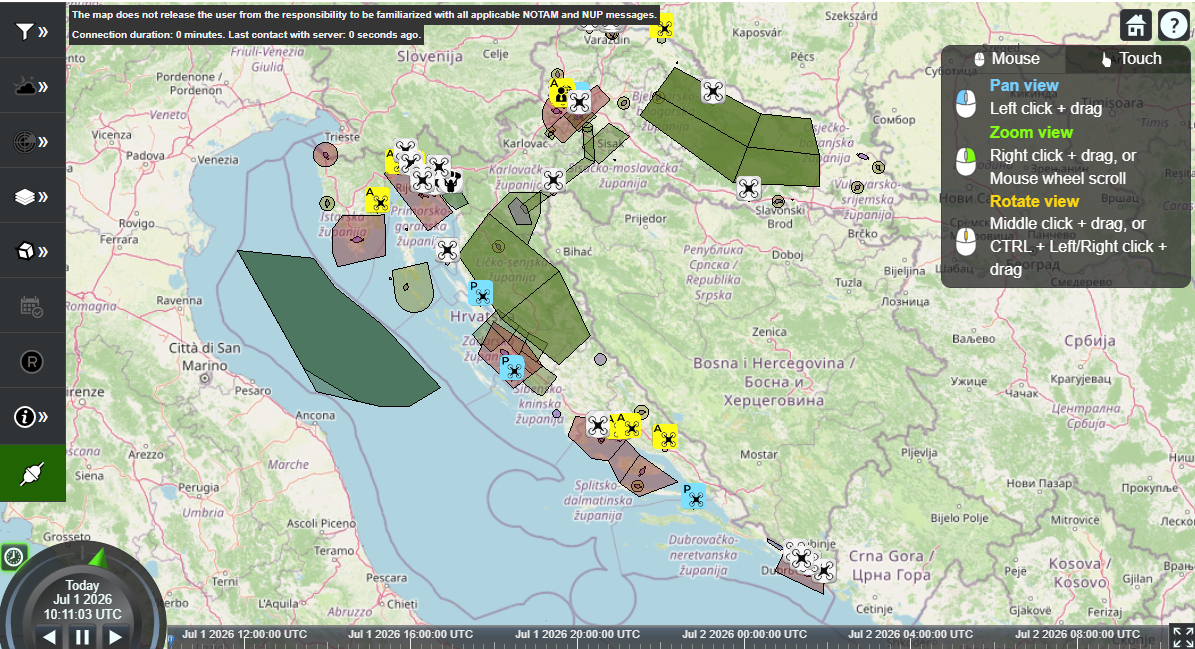Screen dimensions: 1195x649
Task: Jump timeline to Jul 1 2026 12:00:00 UTC
Action: (x=244, y=634)
